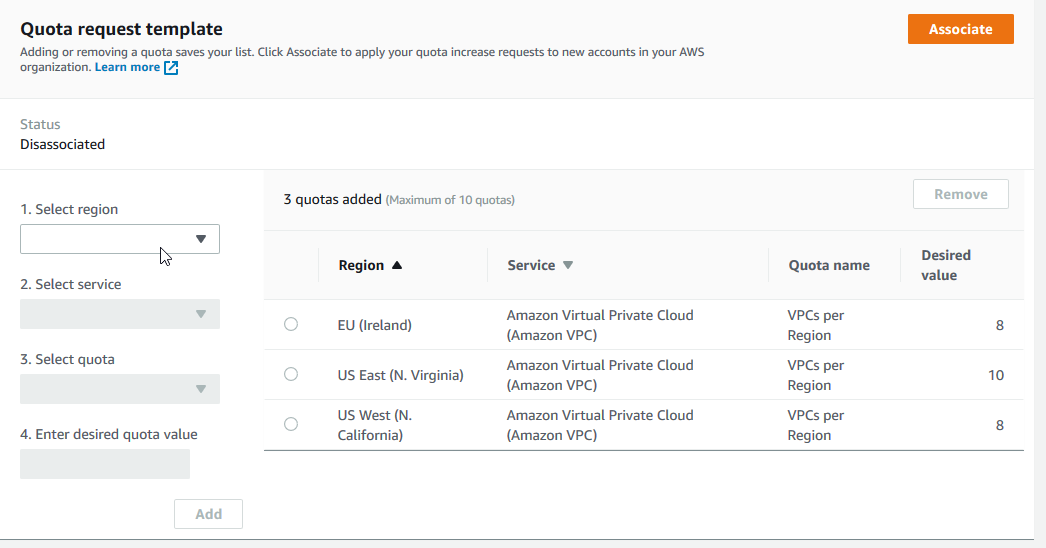
Task: Click the US East VPCs per Region cell
Action: tap(816, 375)
